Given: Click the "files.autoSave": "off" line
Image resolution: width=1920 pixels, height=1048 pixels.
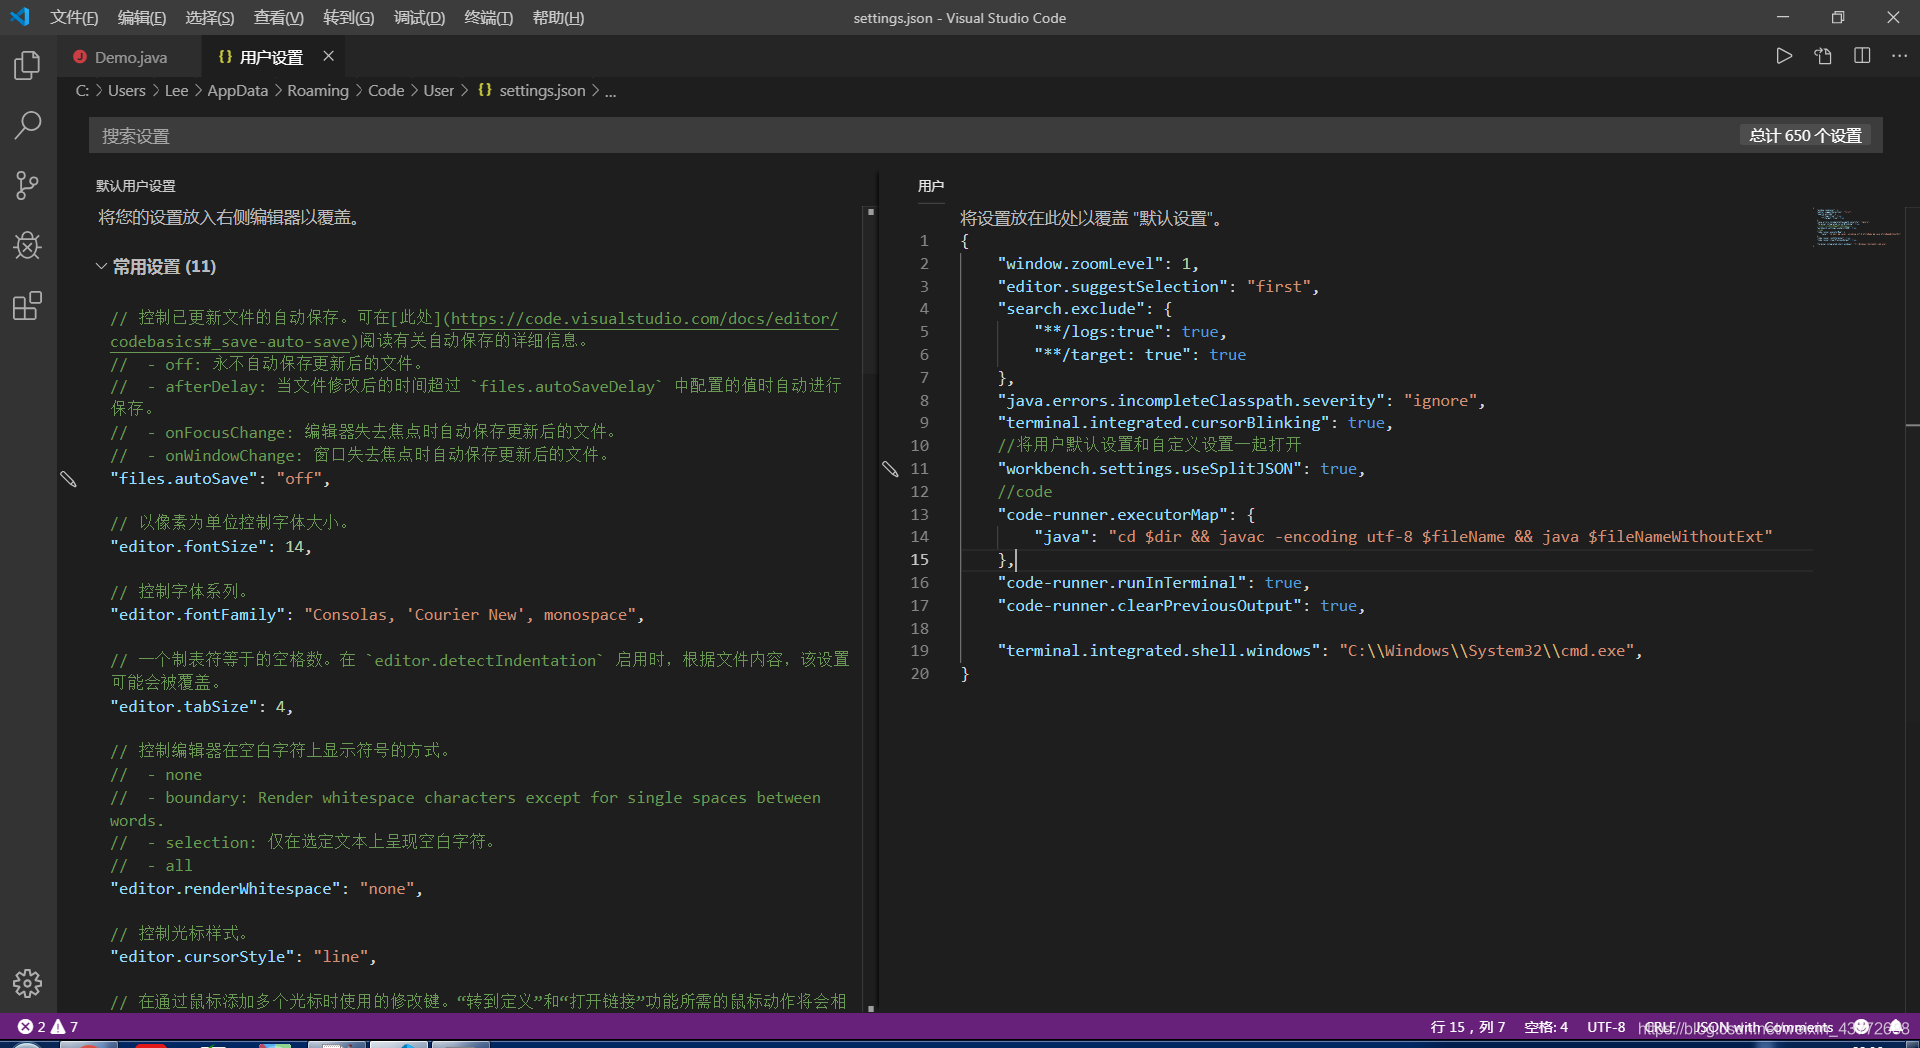Looking at the screenshot, I should click(220, 479).
